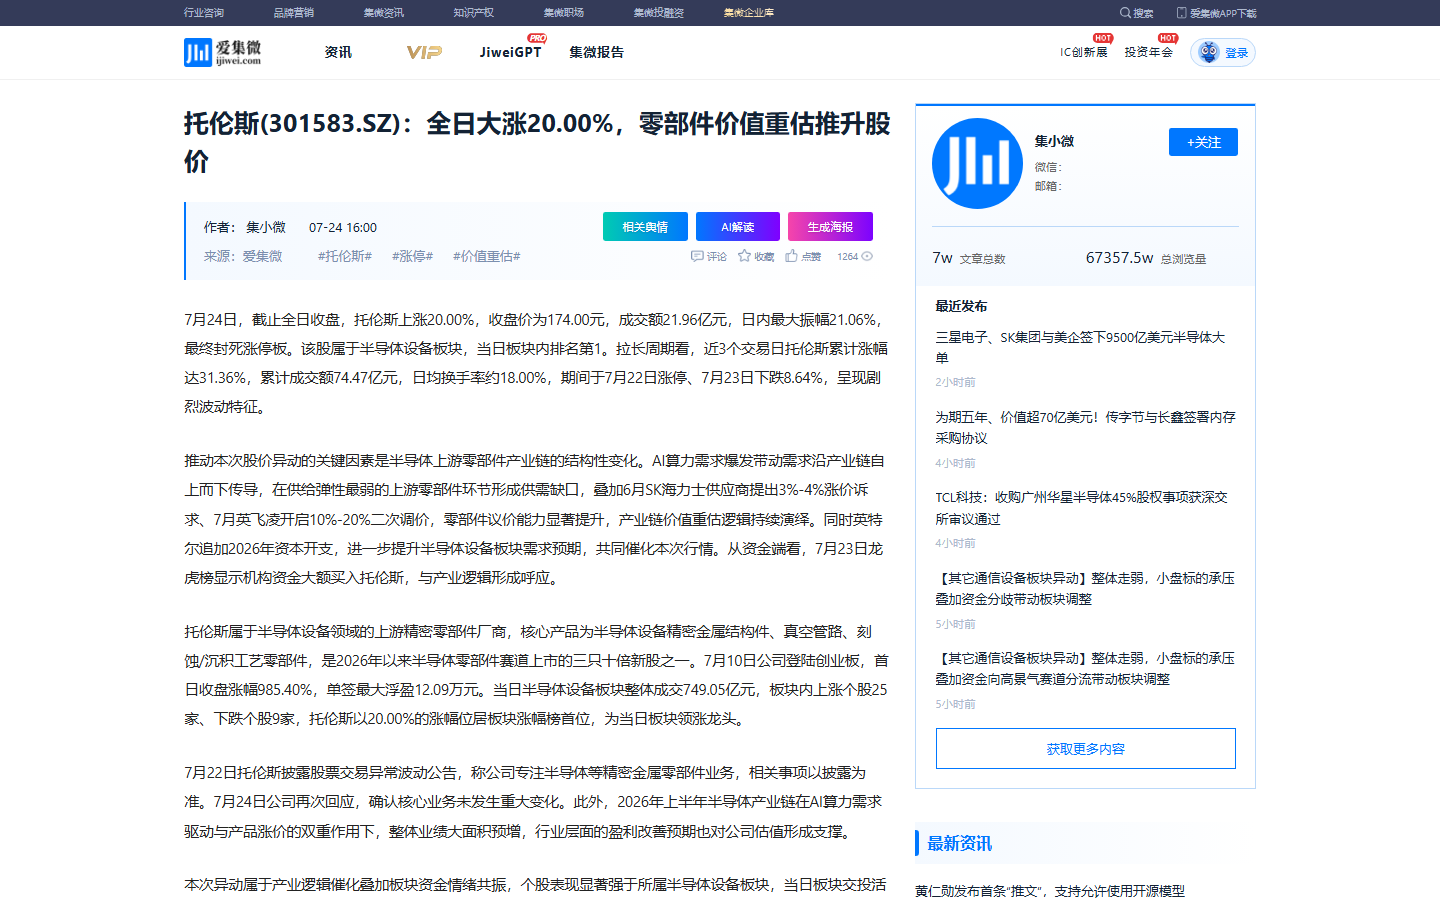Click author name 集小微 in byline
This screenshot has width=1440, height=900.
(266, 227)
